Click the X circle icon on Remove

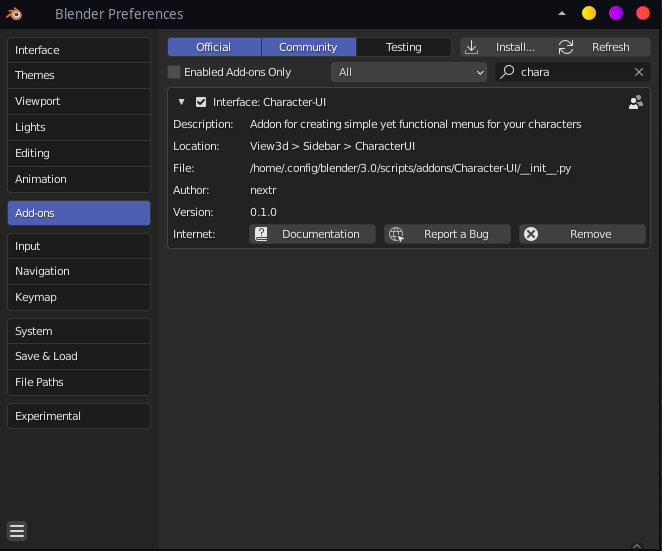531,234
